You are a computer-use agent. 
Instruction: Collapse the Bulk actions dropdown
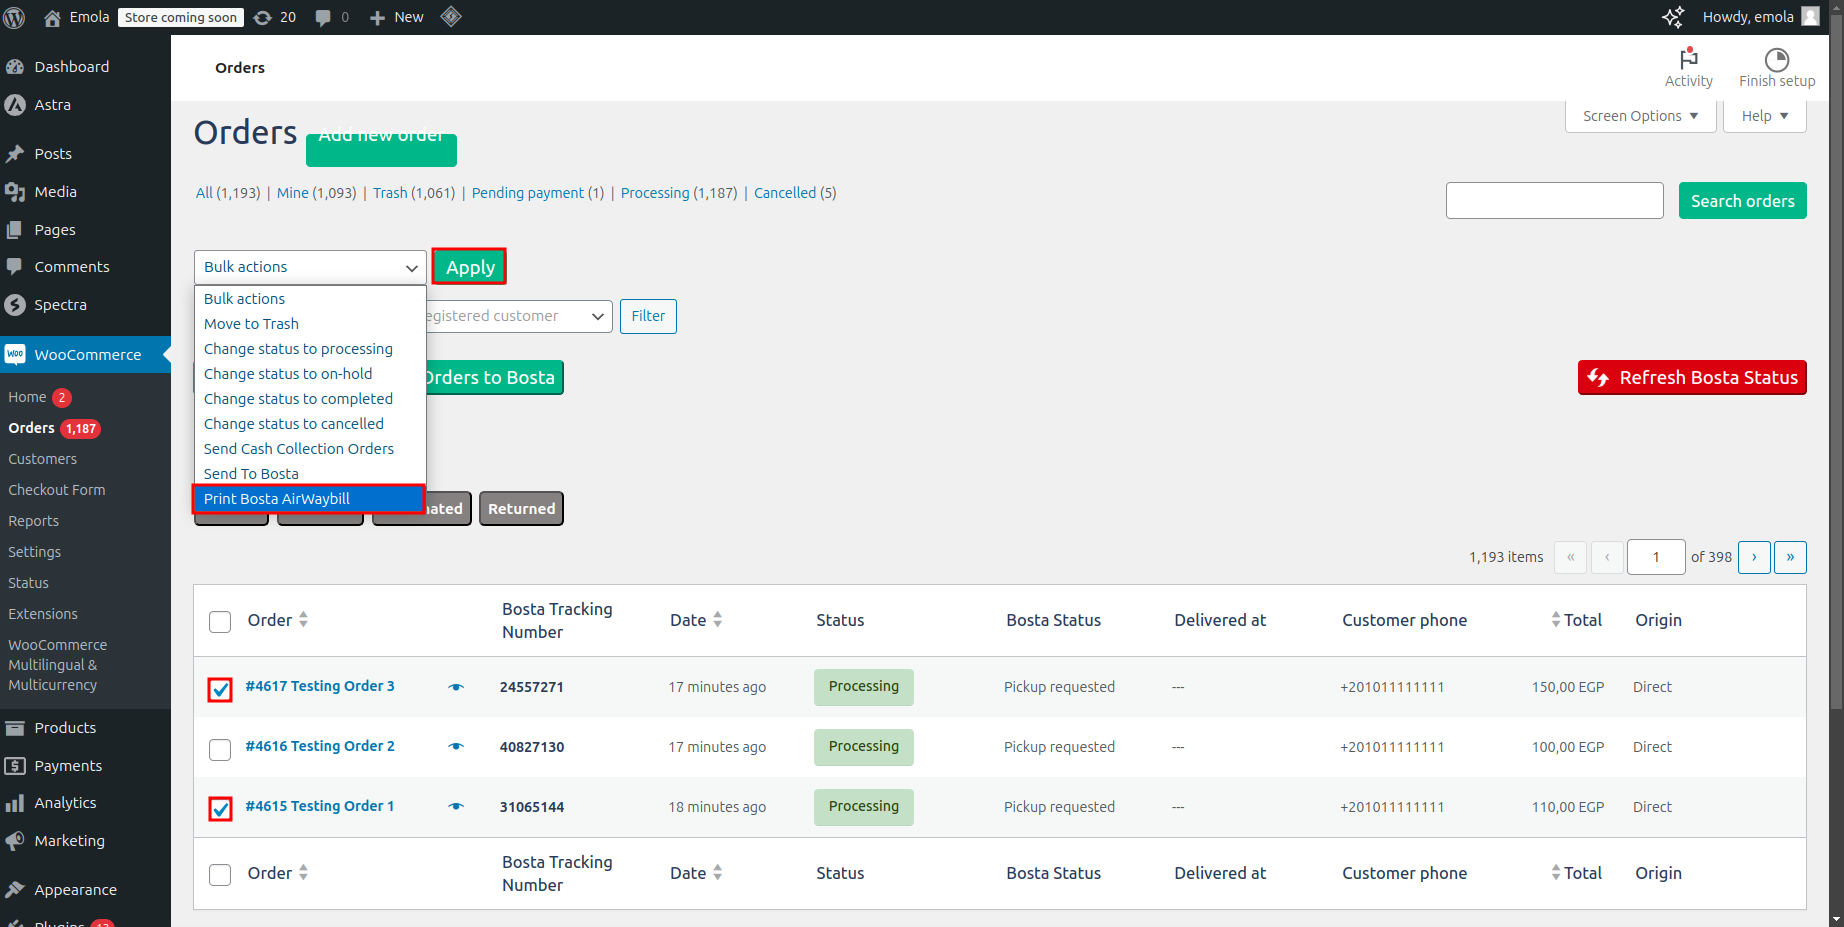(x=310, y=267)
